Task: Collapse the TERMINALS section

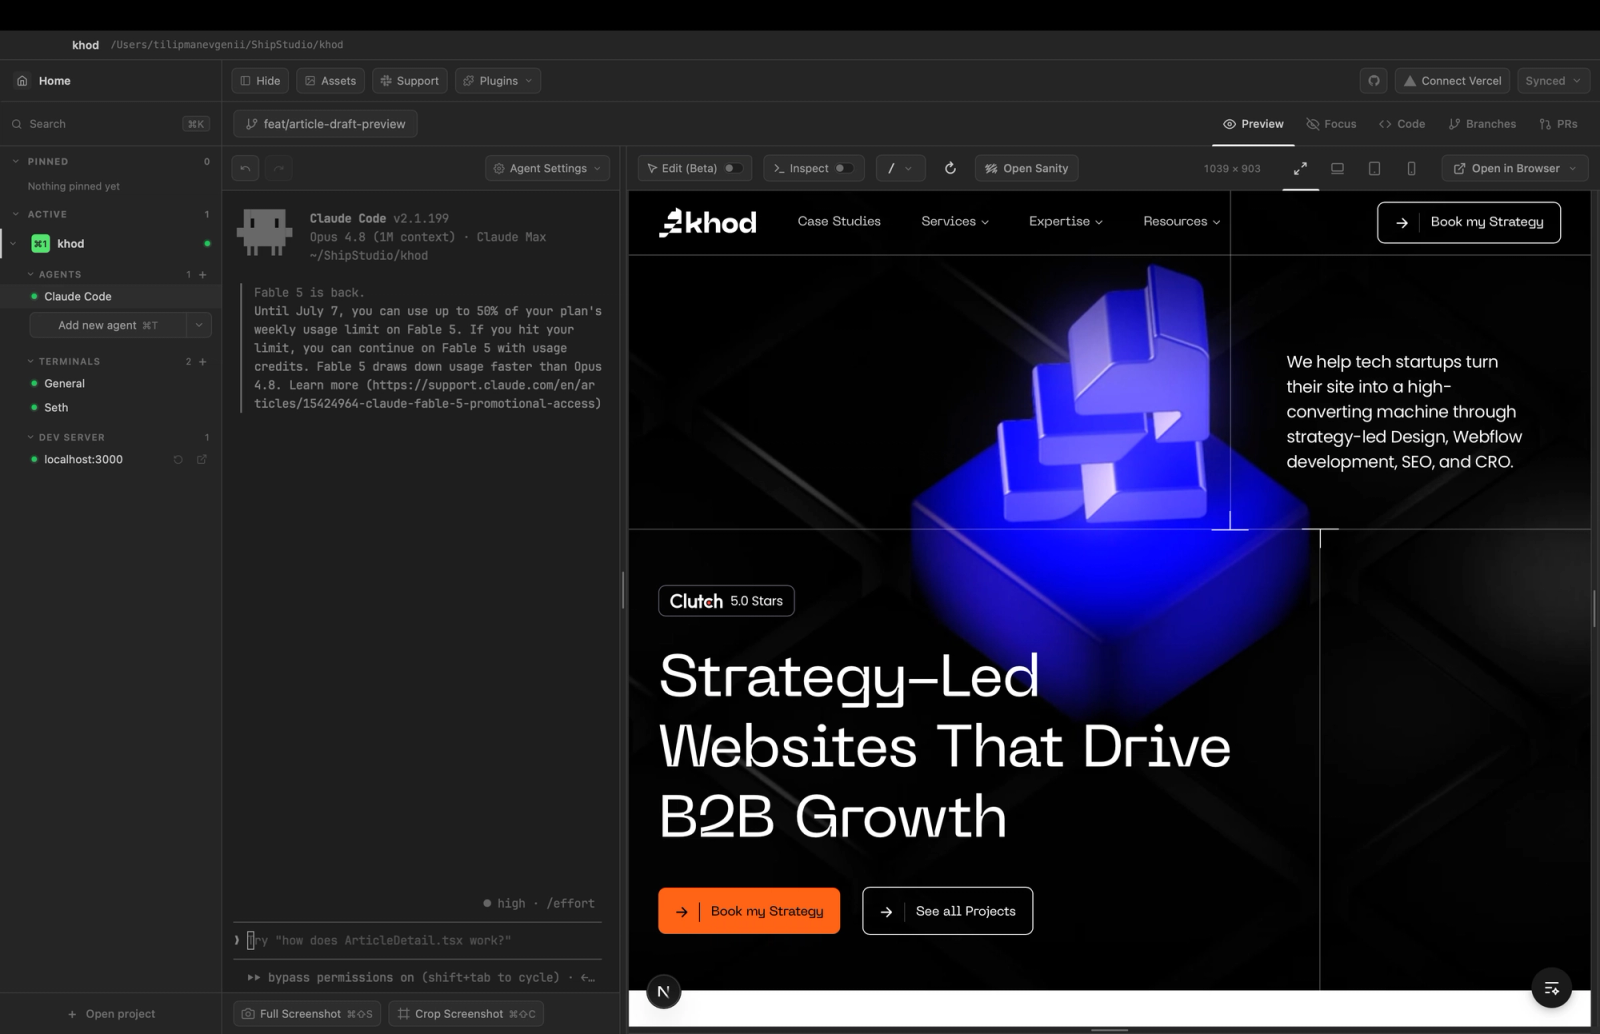Action: (30, 361)
